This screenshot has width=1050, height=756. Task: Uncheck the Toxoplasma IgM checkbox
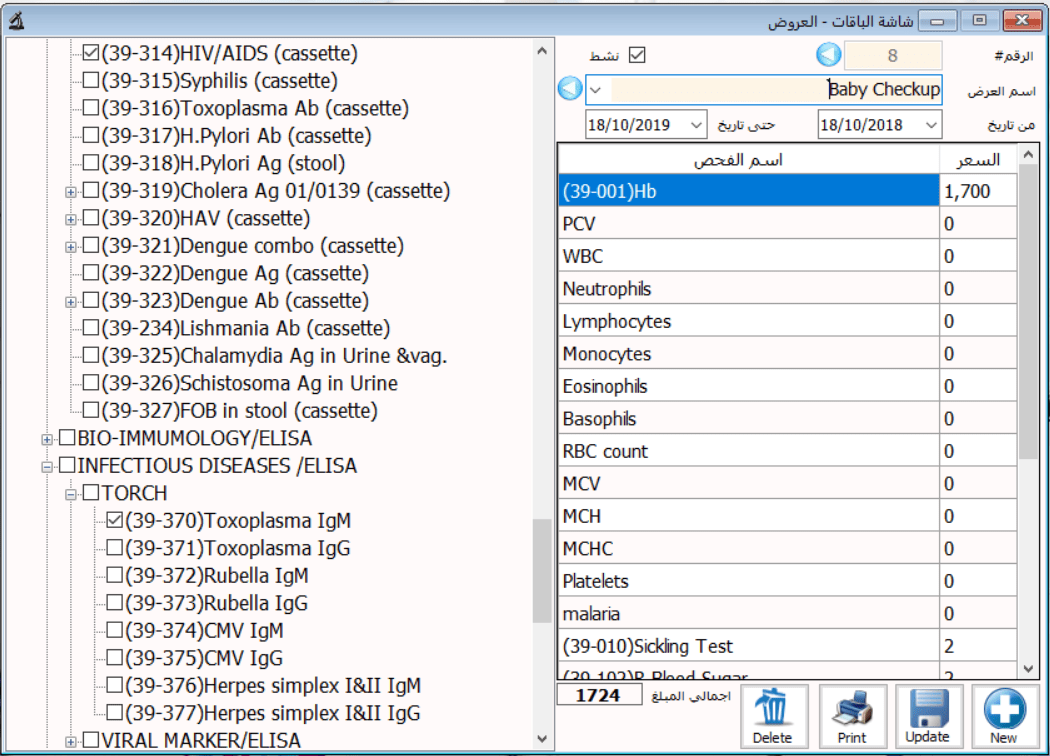[115, 521]
